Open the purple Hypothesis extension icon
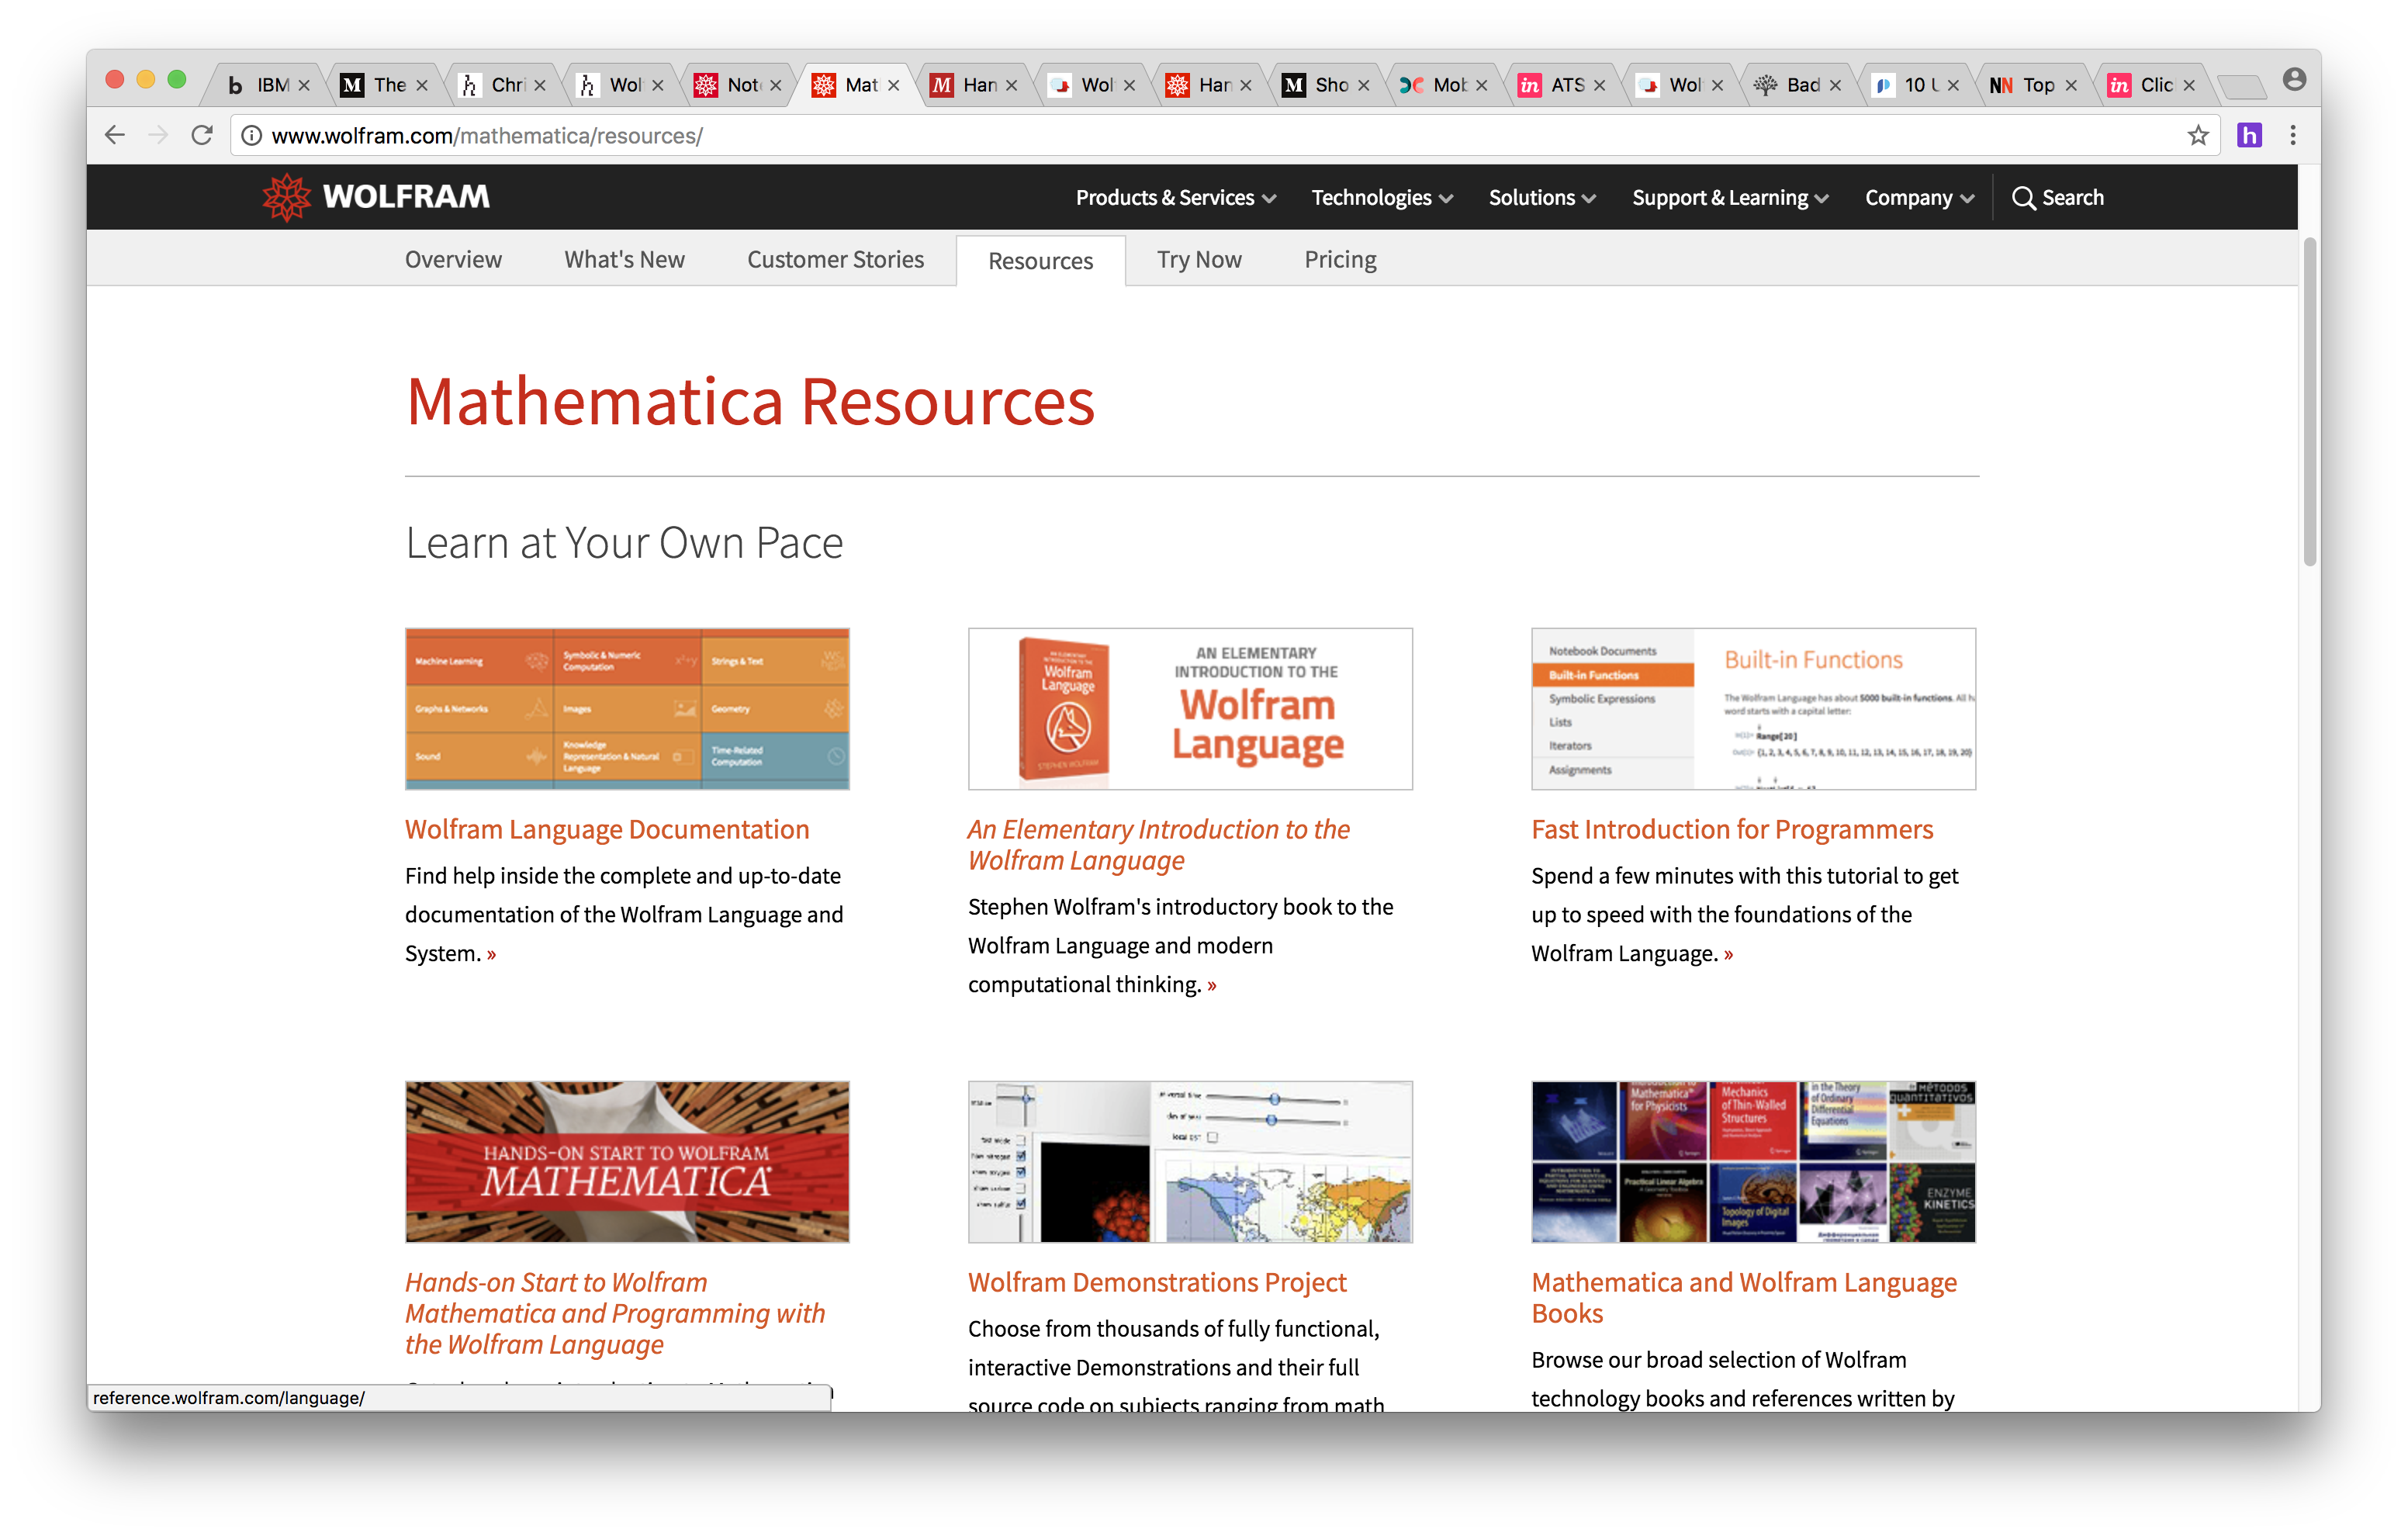2408x1536 pixels. click(x=2250, y=135)
